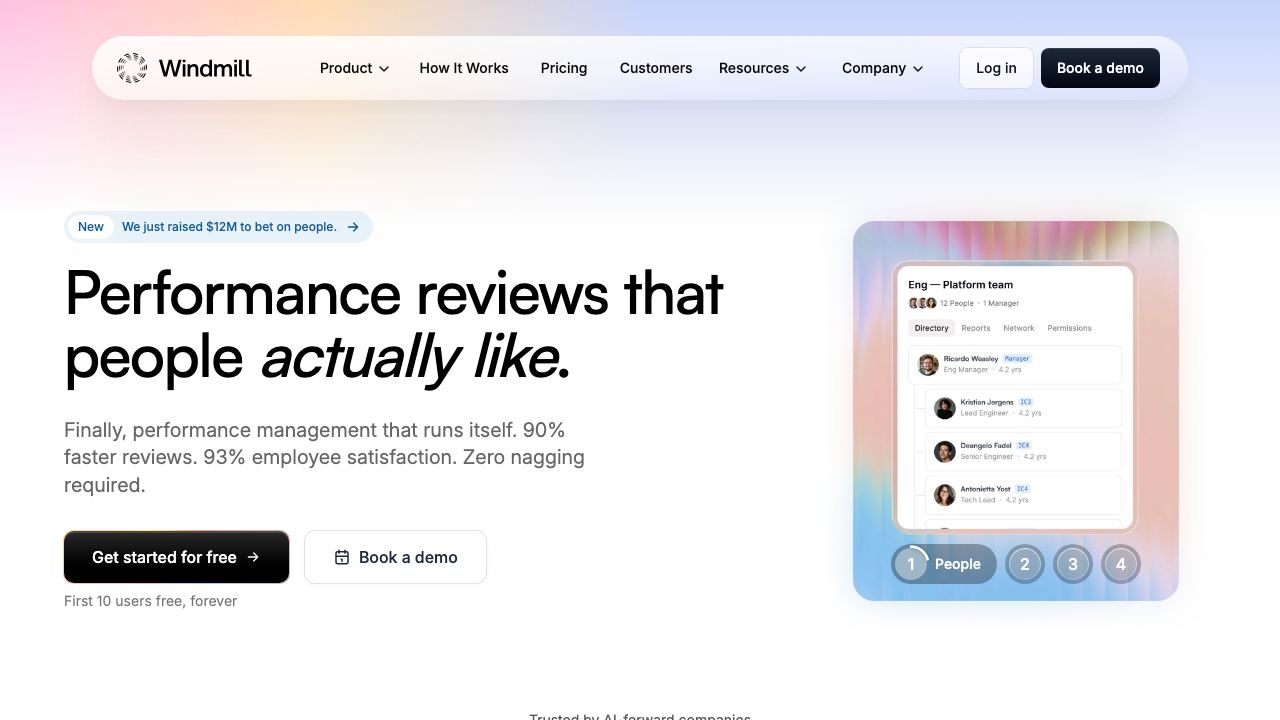Click Get started for free
Image resolution: width=1280 pixels, height=720 pixels.
coord(177,557)
